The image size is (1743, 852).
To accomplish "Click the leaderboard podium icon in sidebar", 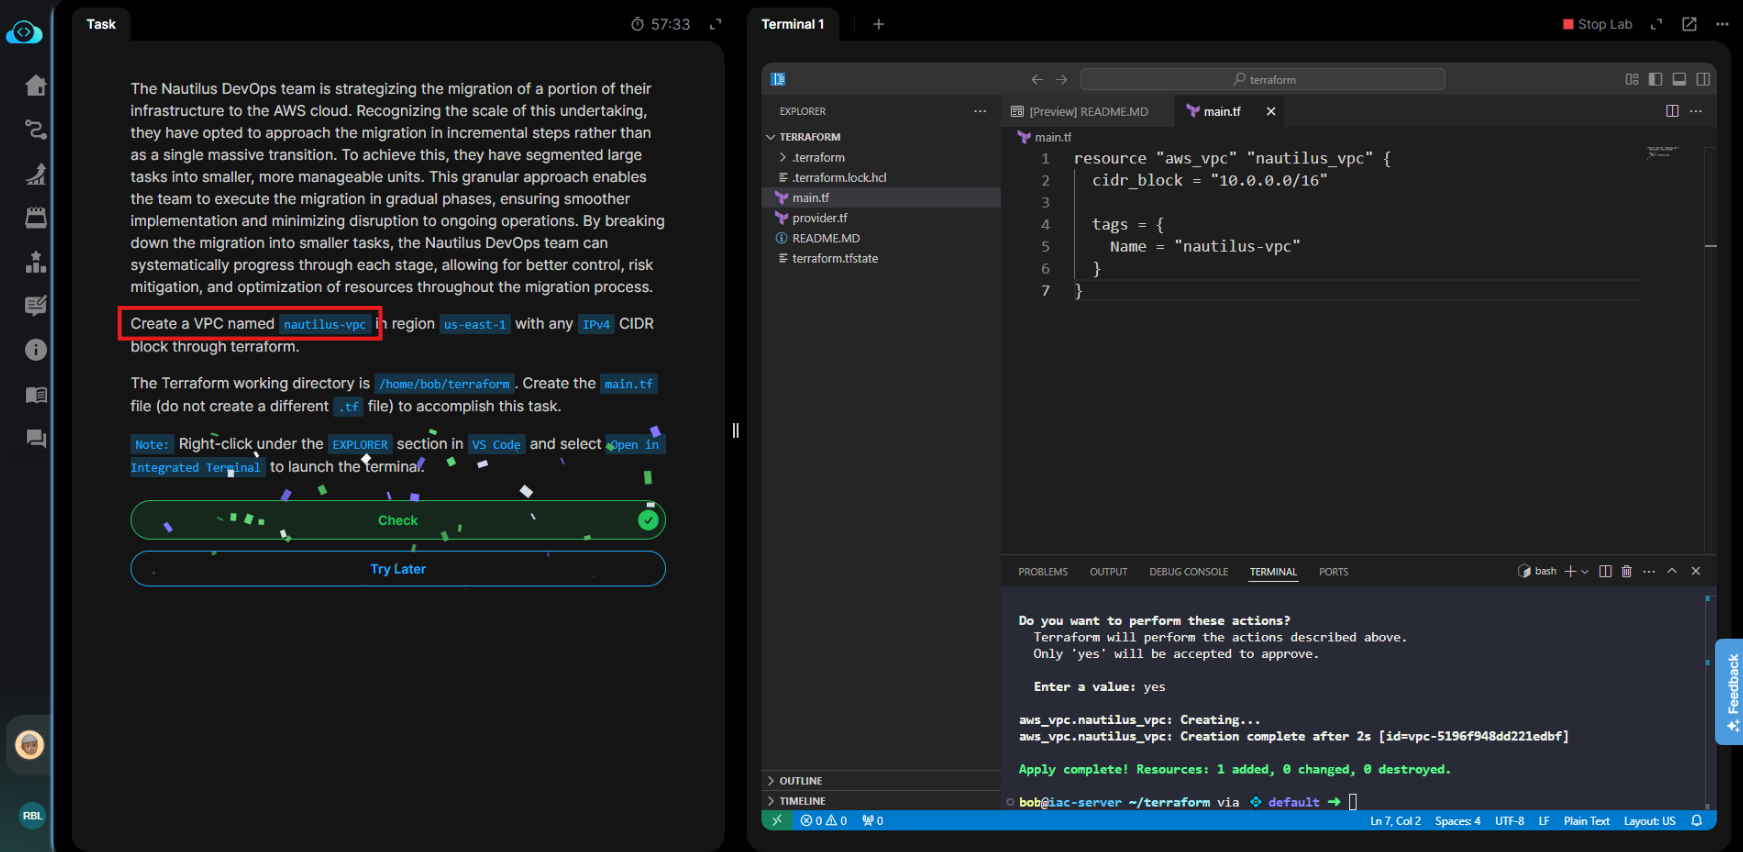I will (36, 262).
